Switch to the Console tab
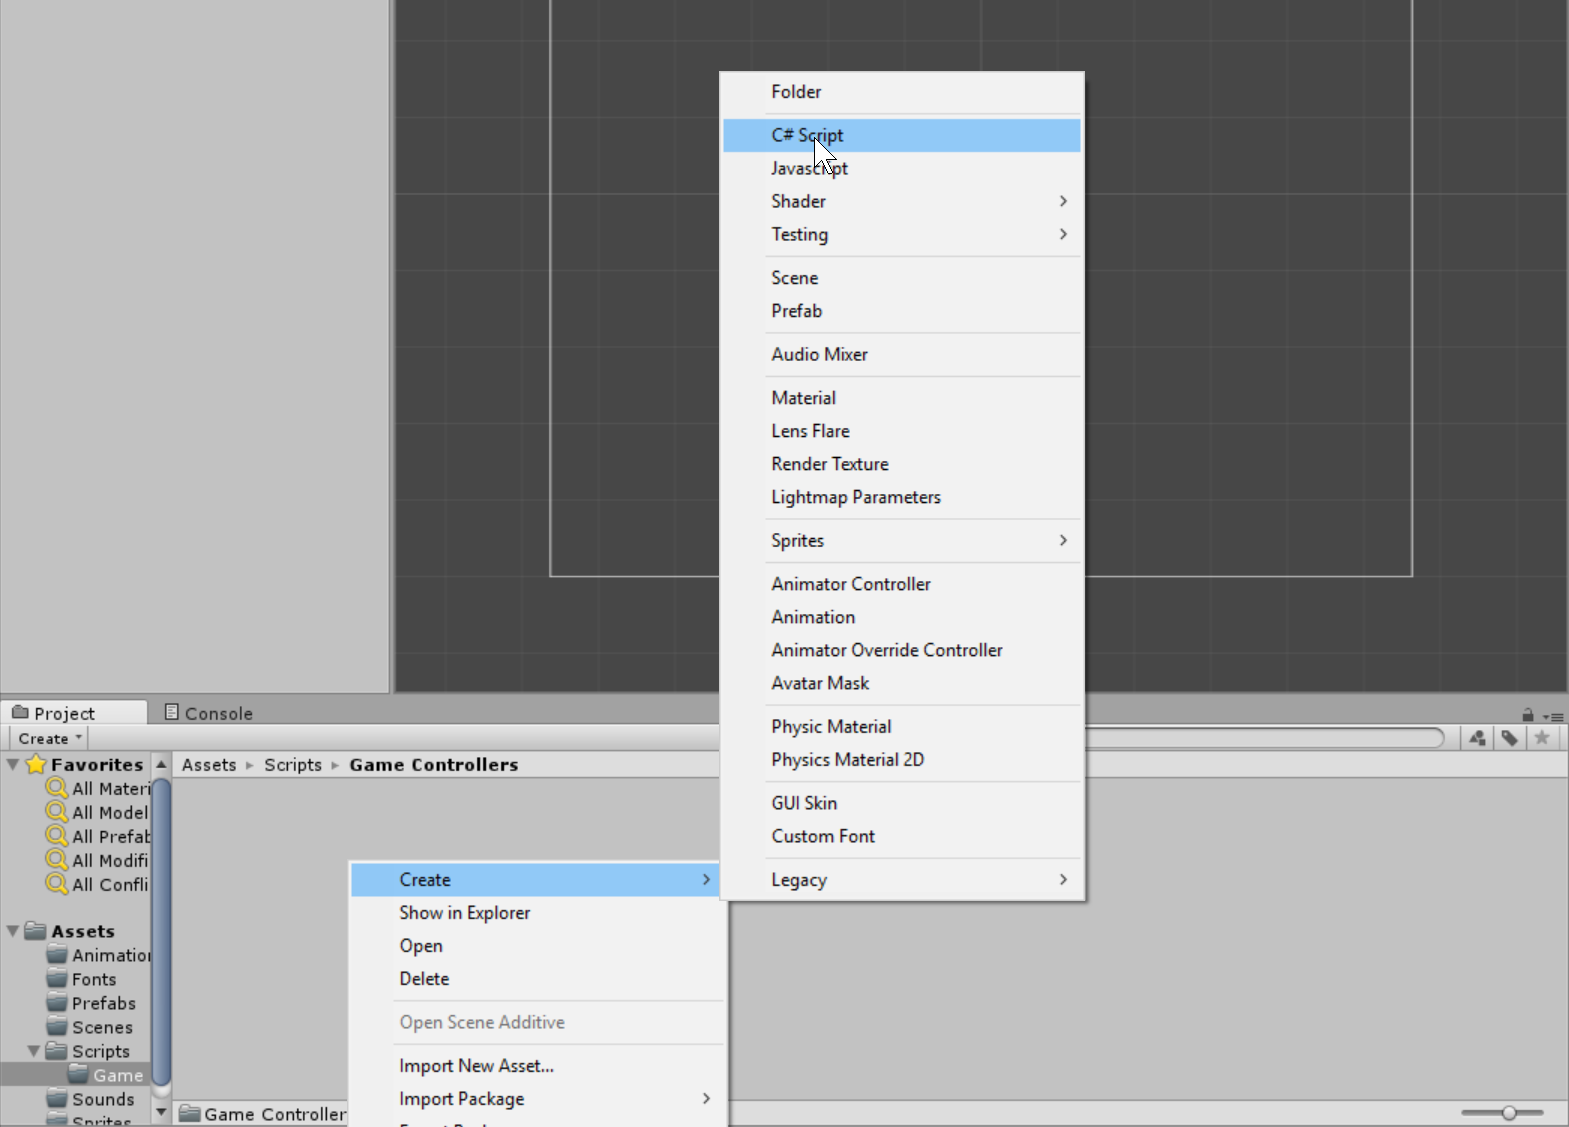Viewport: 1569px width, 1127px height. [209, 713]
